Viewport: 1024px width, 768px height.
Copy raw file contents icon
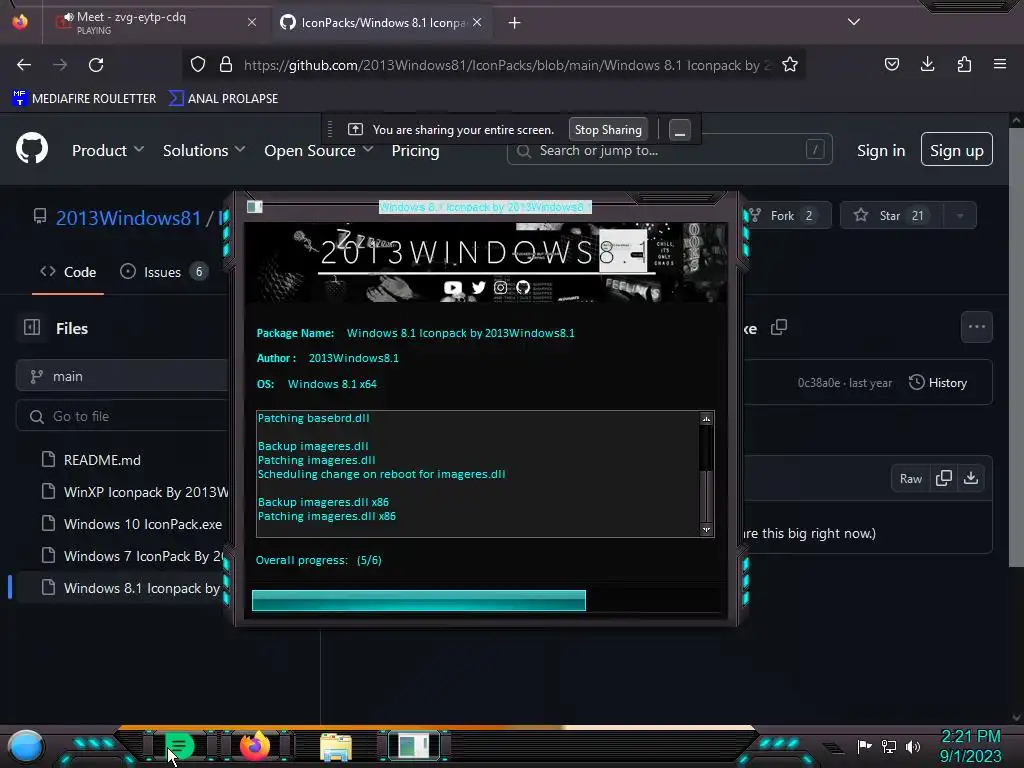(x=944, y=478)
